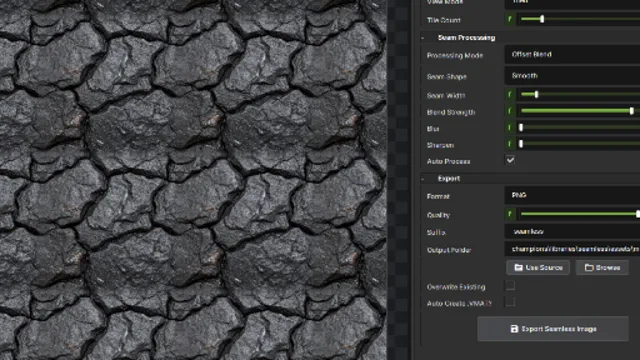Click the tiled rock texture preview
The width and height of the screenshot is (640, 360).
click(x=193, y=180)
